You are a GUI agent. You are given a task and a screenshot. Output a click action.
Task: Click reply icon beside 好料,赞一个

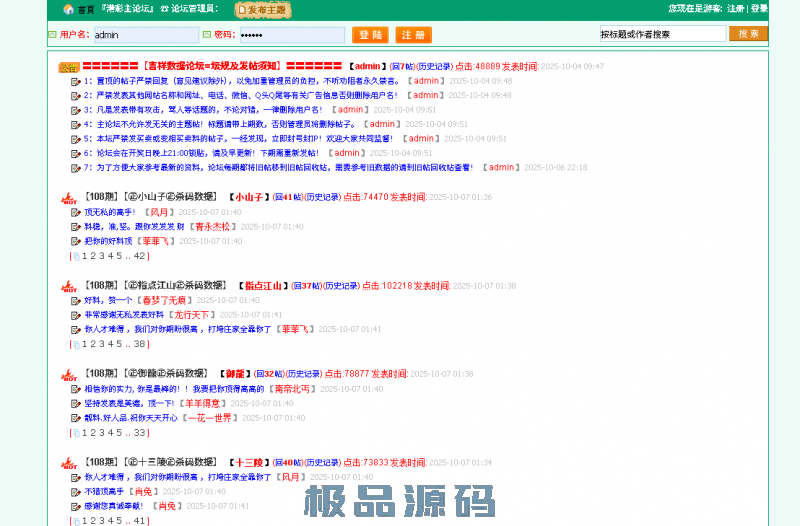point(76,301)
